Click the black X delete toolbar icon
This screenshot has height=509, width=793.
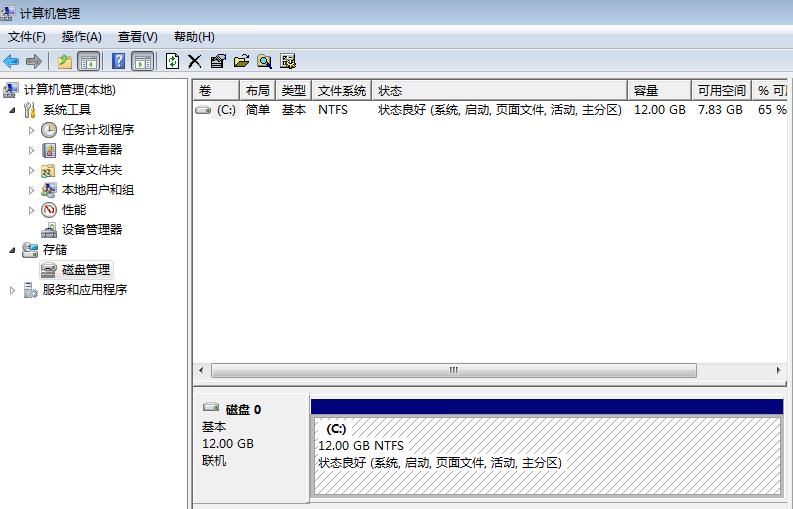tap(195, 62)
